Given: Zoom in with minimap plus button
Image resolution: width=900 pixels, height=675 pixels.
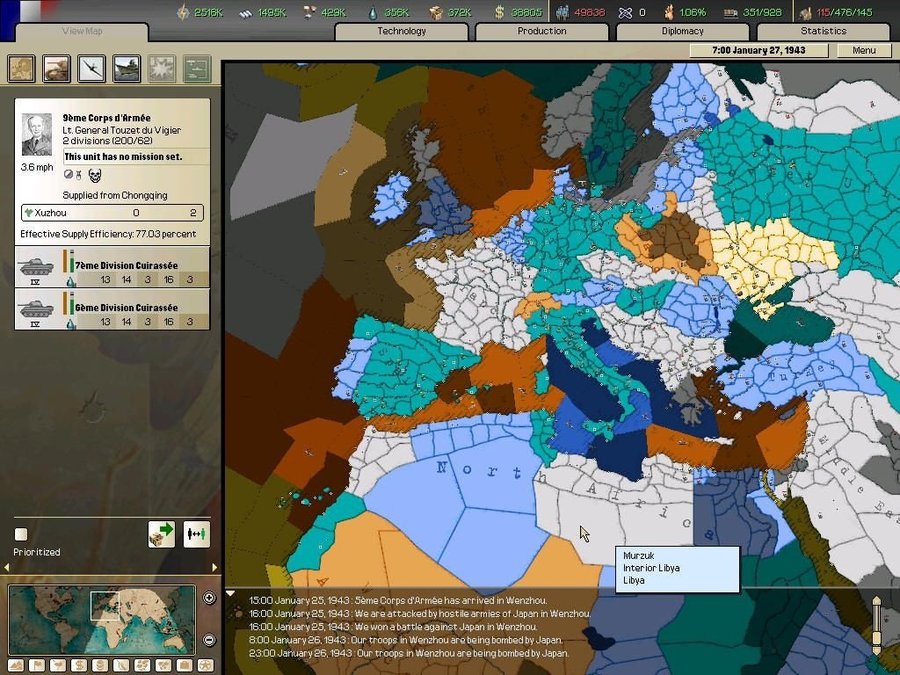Looking at the screenshot, I should click(x=209, y=598).
